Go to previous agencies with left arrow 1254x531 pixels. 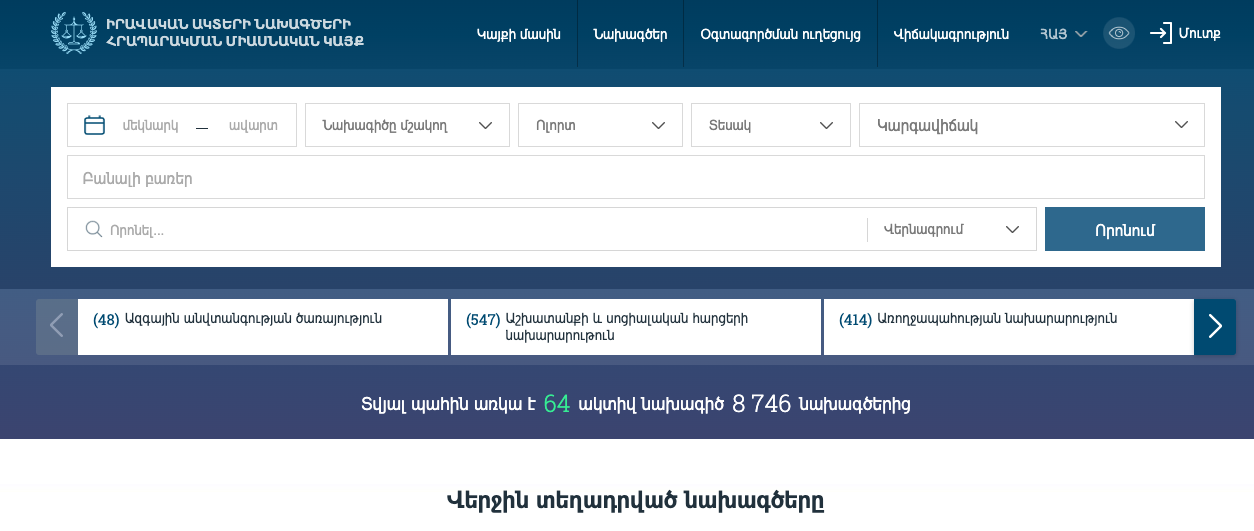(57, 326)
